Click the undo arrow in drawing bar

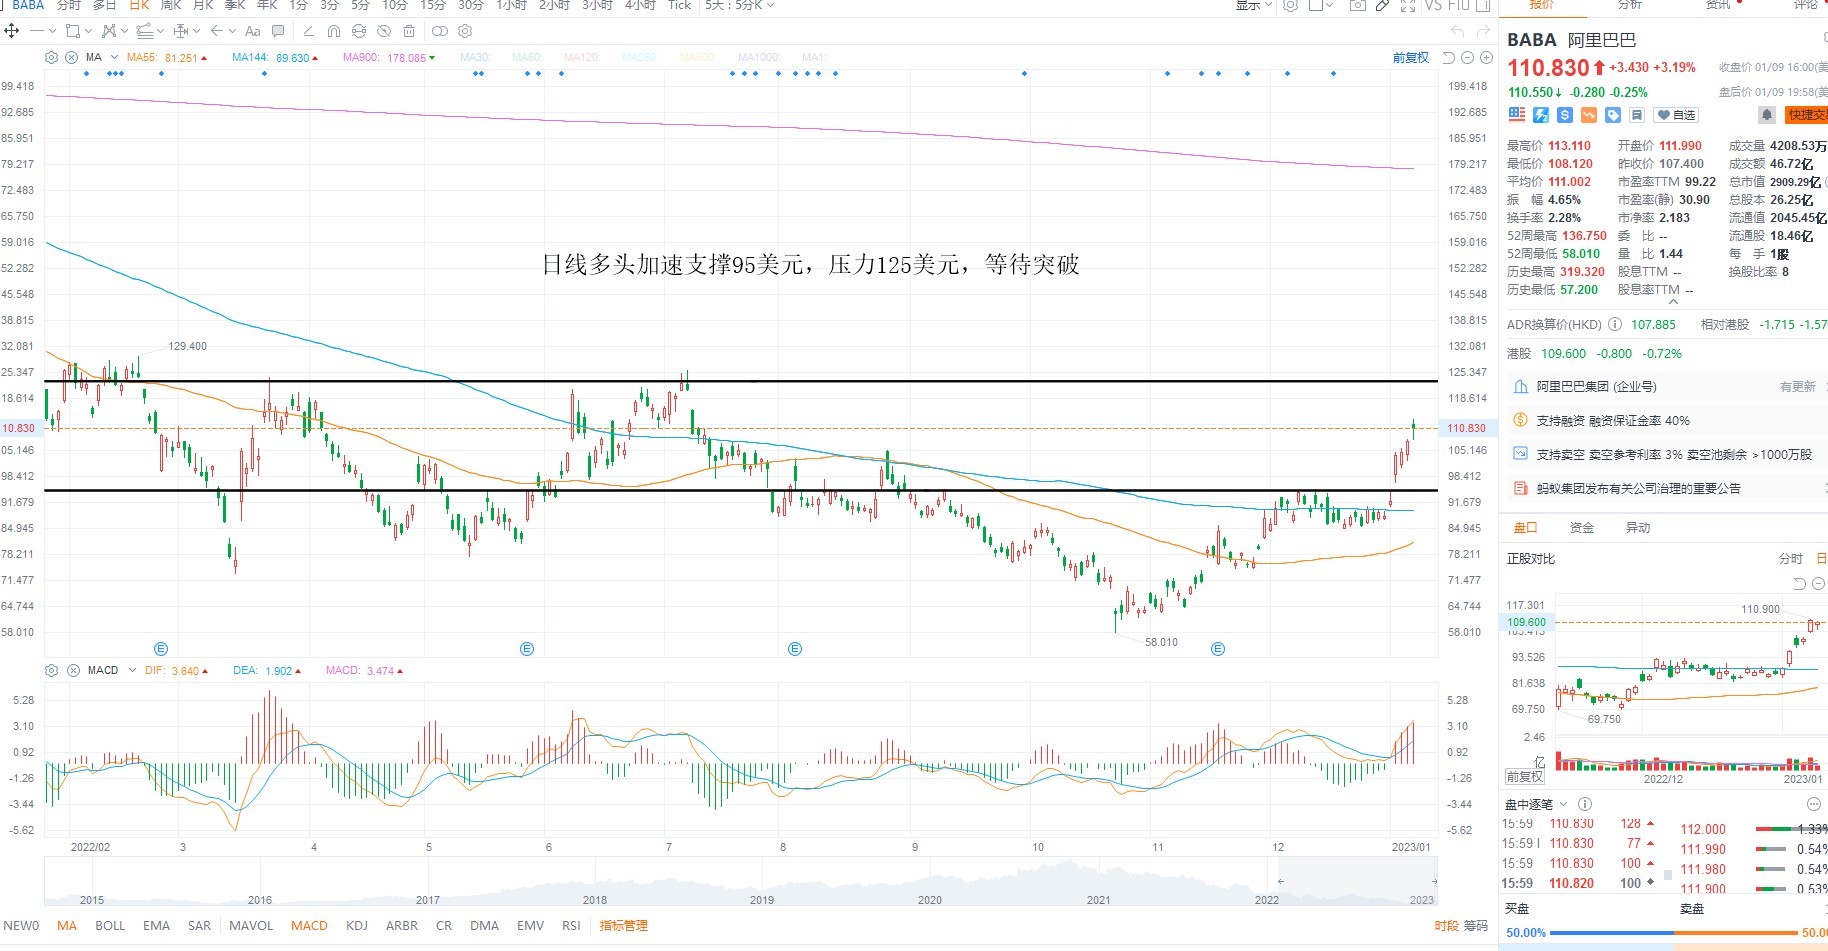1457,31
